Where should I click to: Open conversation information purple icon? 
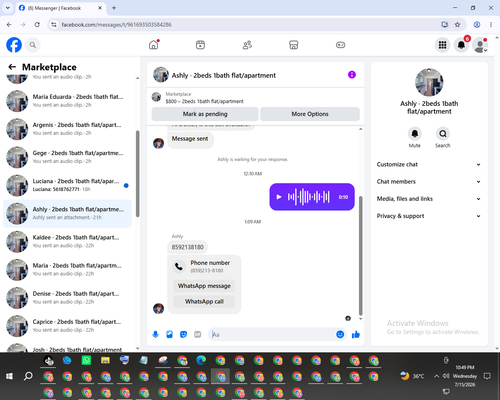pos(352,75)
